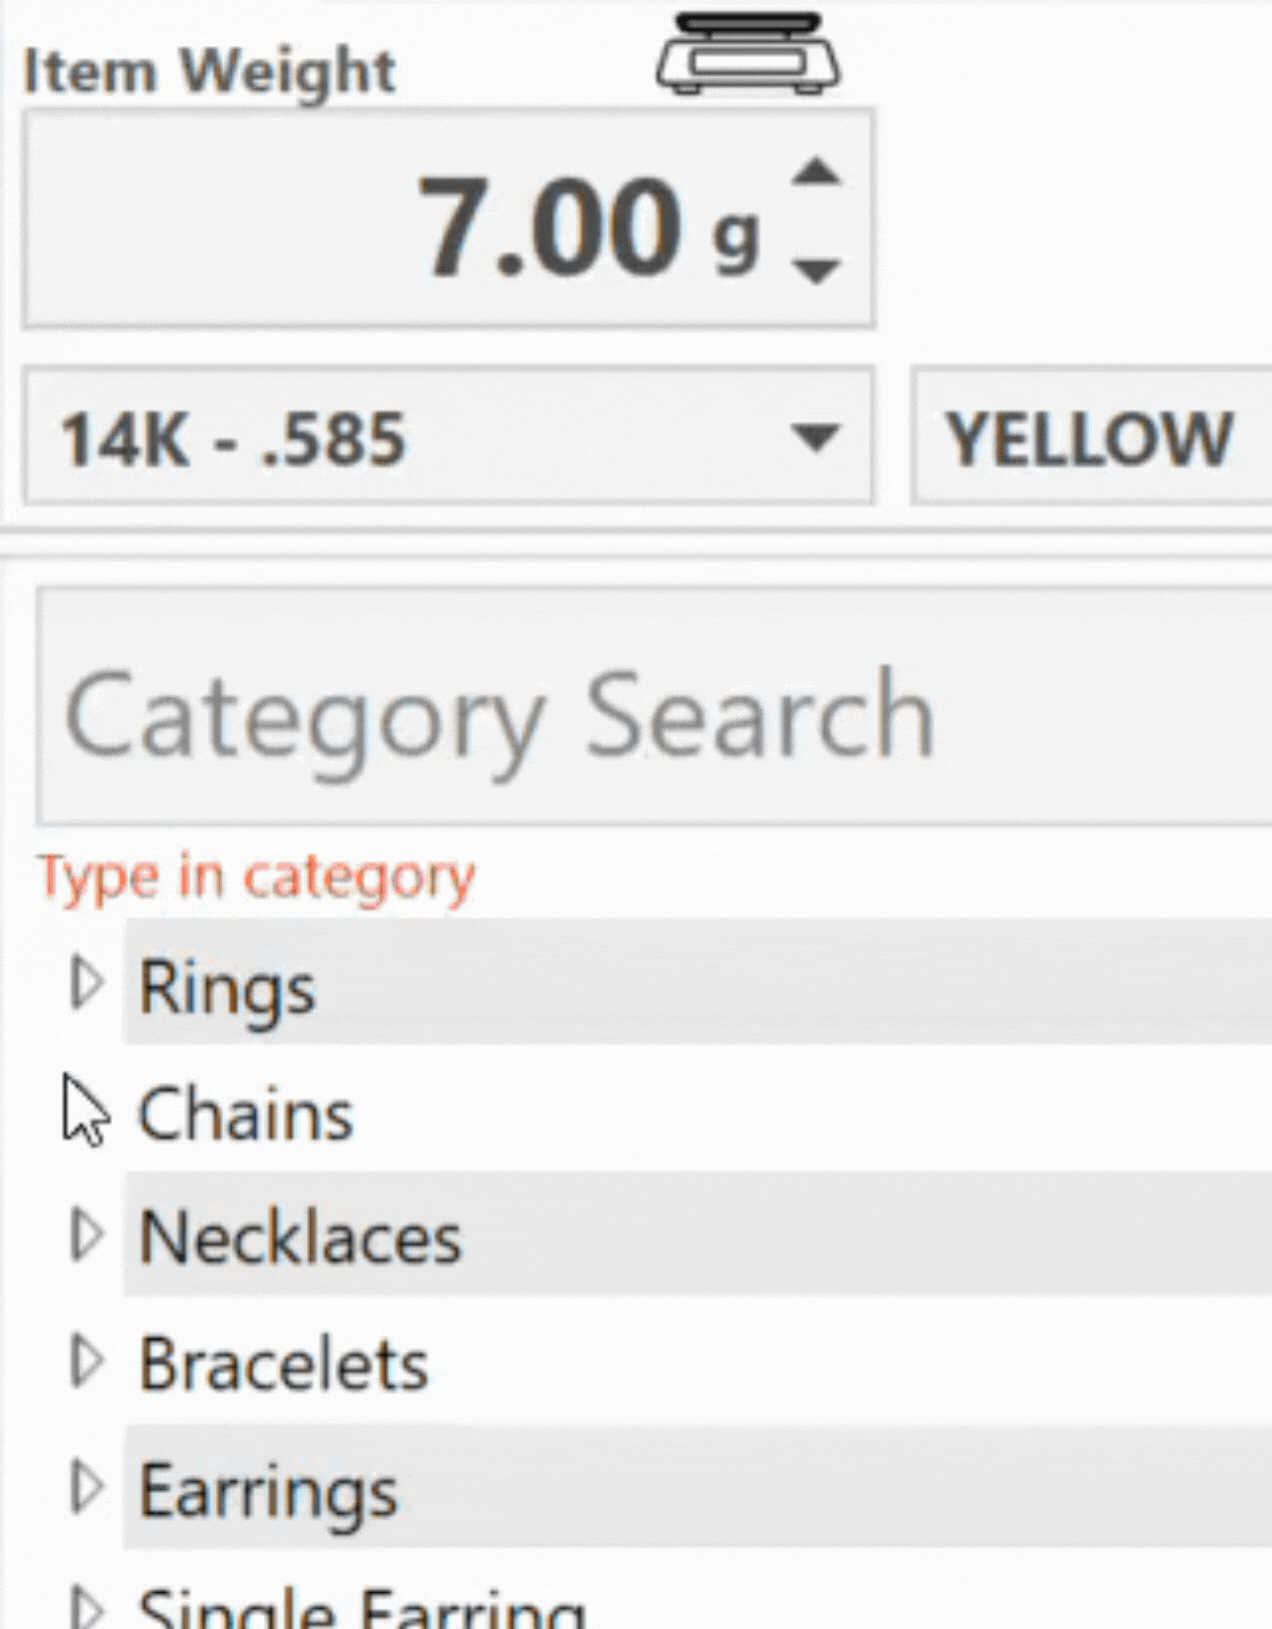Screen dimensions: 1272x1629
Task: Select the Bracelets category
Action: tap(284, 1364)
